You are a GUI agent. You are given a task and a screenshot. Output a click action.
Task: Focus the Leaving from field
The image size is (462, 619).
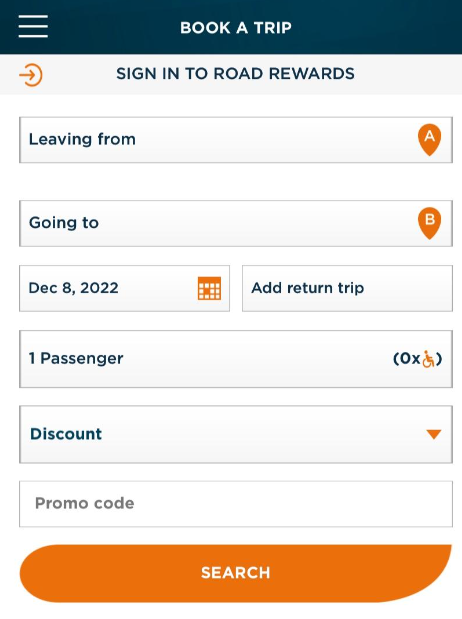pyautogui.click(x=236, y=140)
